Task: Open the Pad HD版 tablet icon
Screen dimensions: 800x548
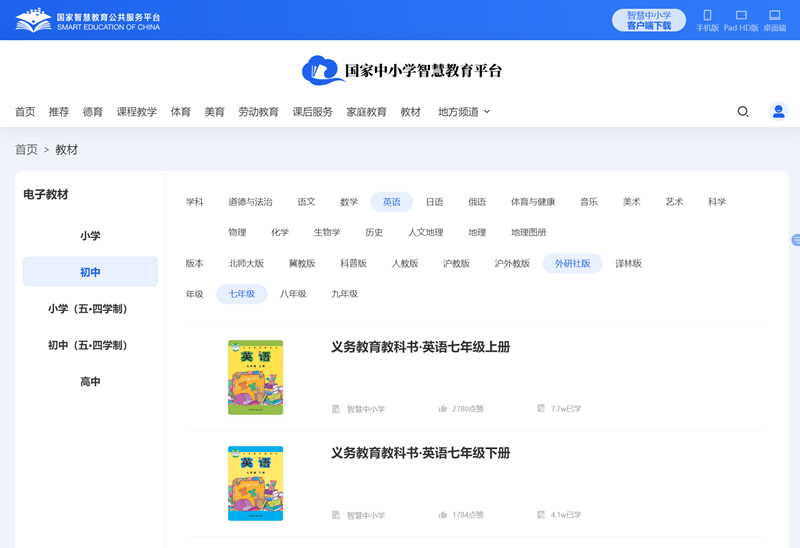Action: pos(741,15)
